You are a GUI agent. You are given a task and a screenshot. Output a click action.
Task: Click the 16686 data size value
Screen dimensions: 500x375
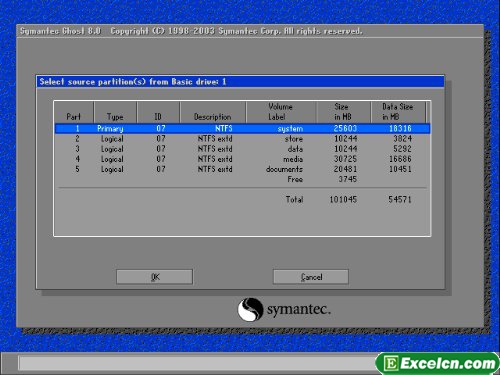[400, 159]
